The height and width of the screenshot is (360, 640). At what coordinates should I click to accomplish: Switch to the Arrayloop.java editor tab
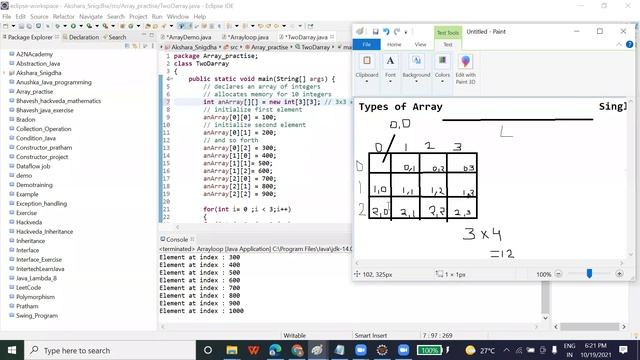pos(249,37)
